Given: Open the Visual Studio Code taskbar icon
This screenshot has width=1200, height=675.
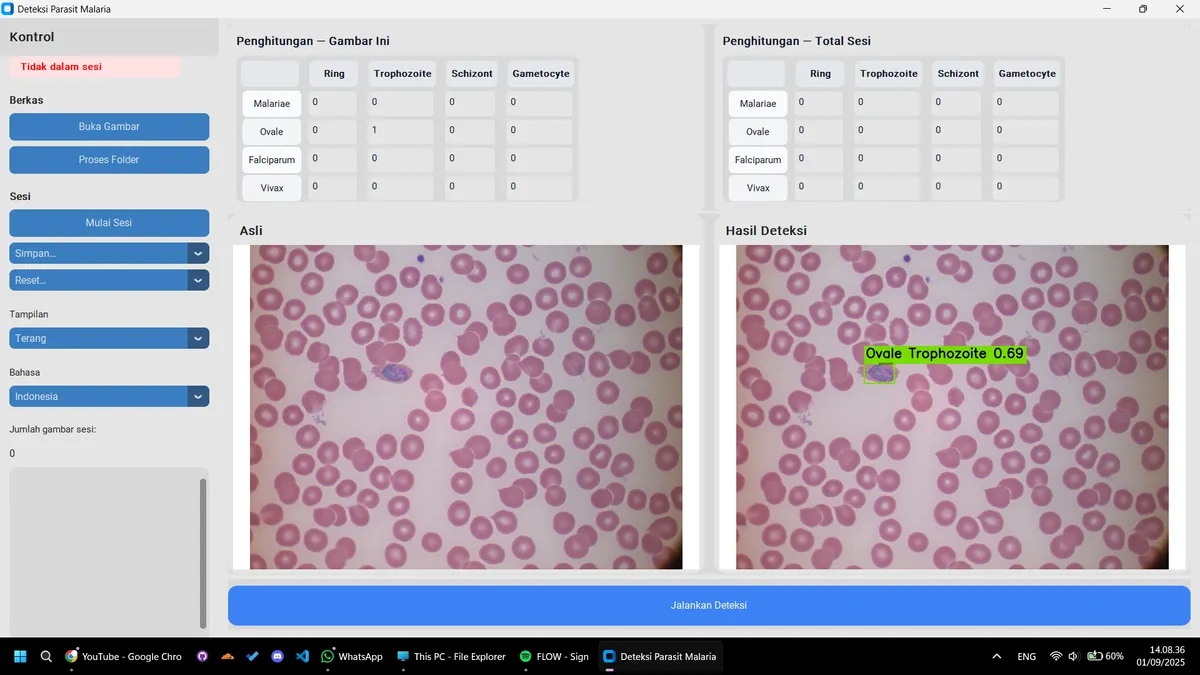Looking at the screenshot, I should 302,657.
